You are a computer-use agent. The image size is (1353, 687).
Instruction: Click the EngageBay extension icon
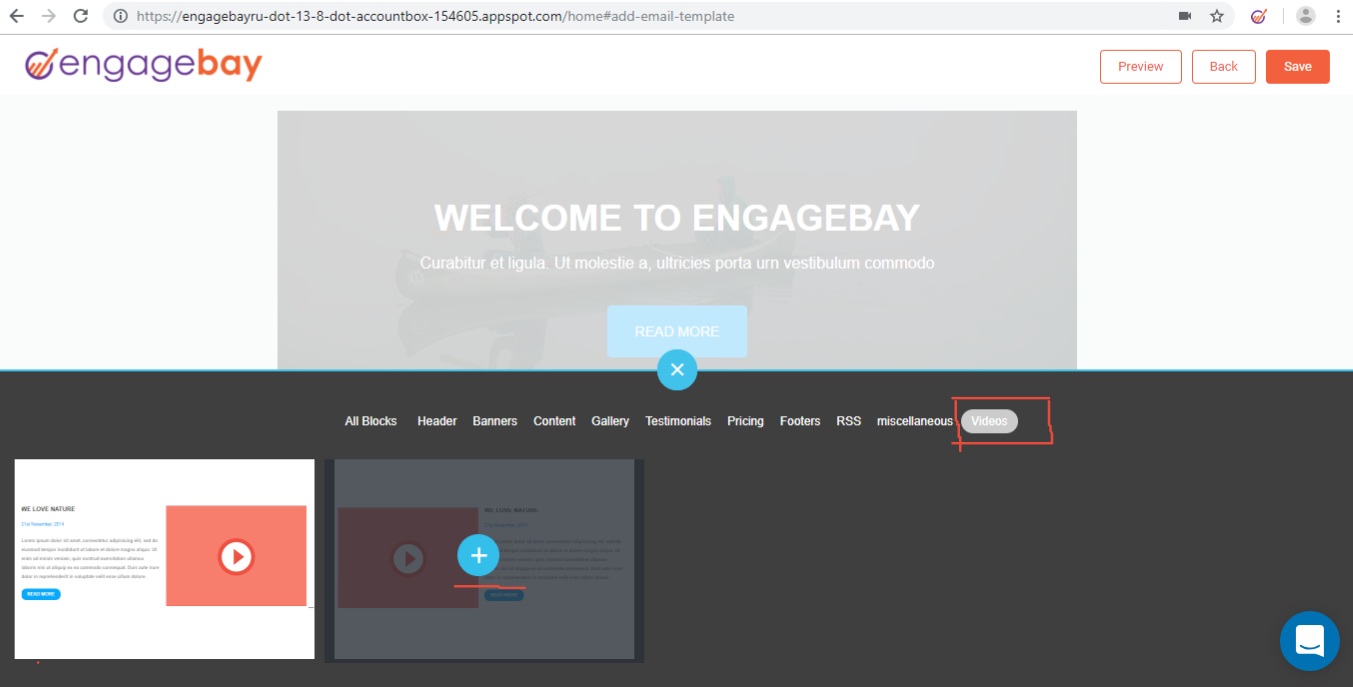click(1259, 16)
